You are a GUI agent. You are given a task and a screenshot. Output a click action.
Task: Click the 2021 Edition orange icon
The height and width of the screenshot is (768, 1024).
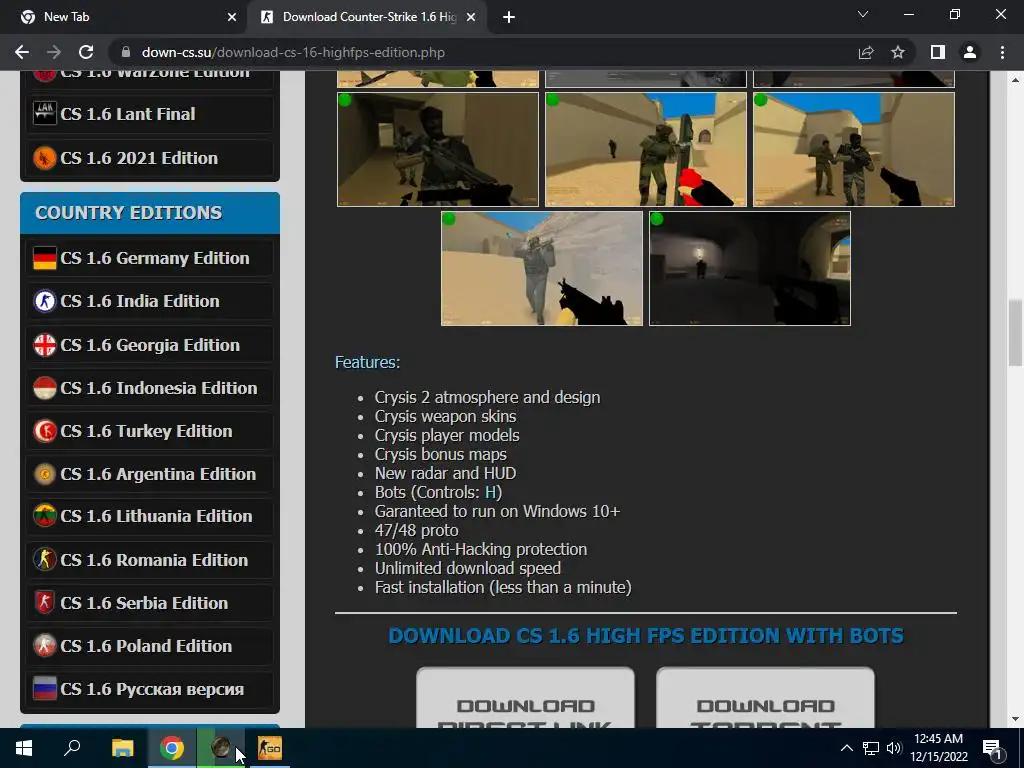44,157
